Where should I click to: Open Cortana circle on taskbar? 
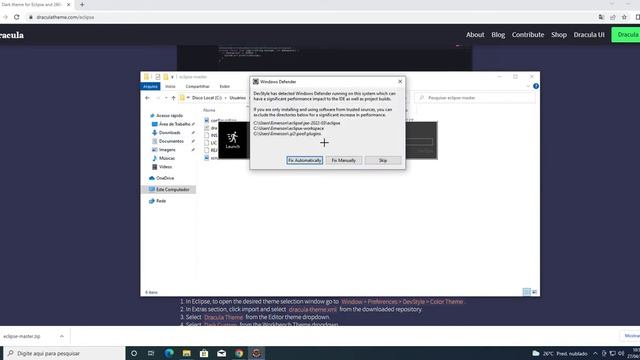pos(134,353)
